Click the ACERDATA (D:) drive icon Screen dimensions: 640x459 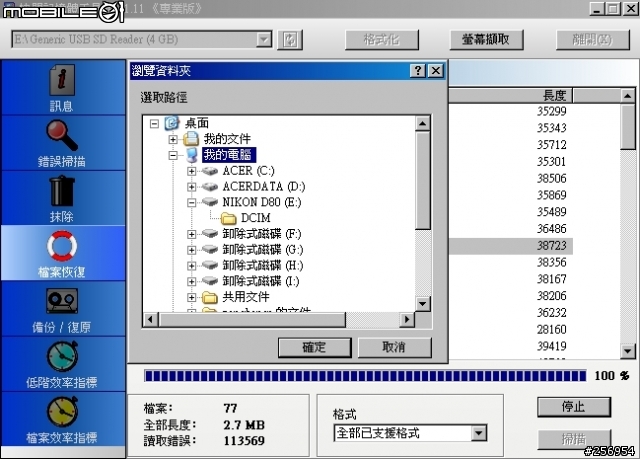click(210, 186)
